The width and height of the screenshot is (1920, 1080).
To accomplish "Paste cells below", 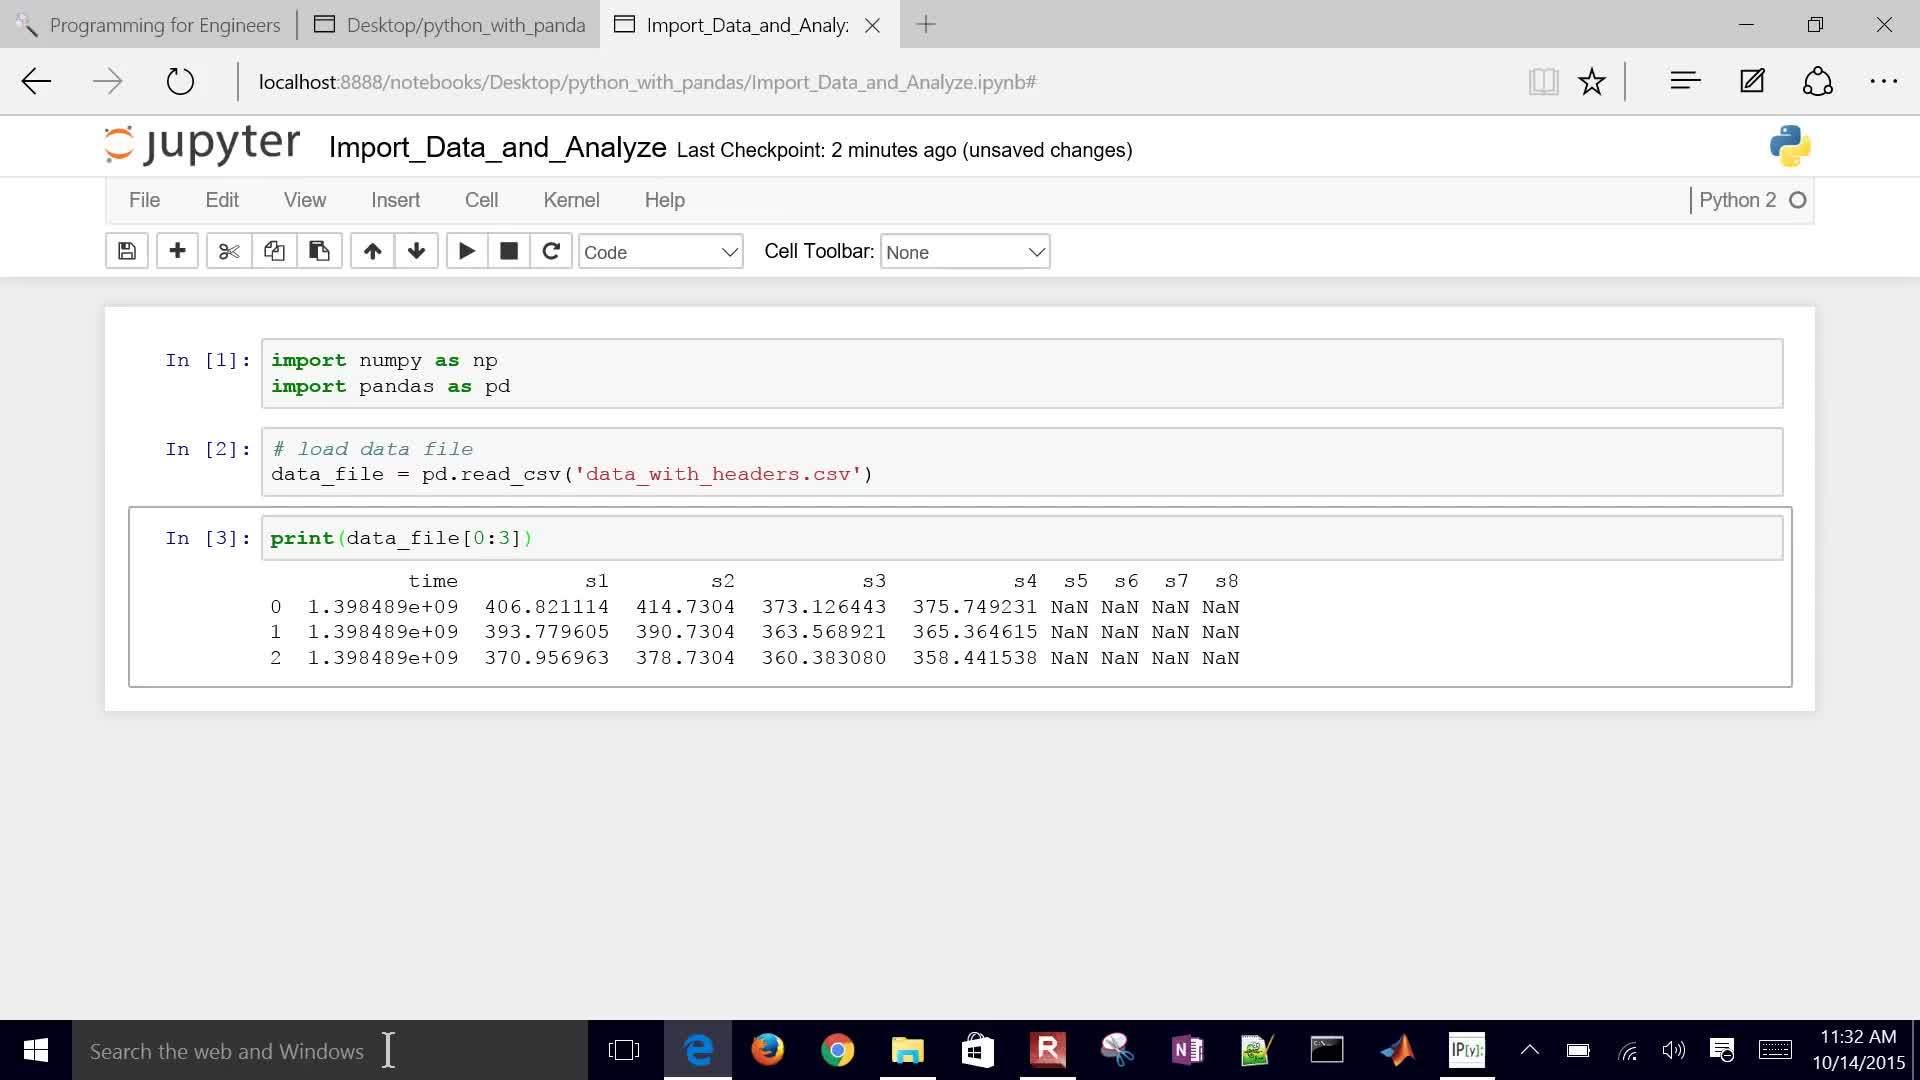I will [319, 251].
